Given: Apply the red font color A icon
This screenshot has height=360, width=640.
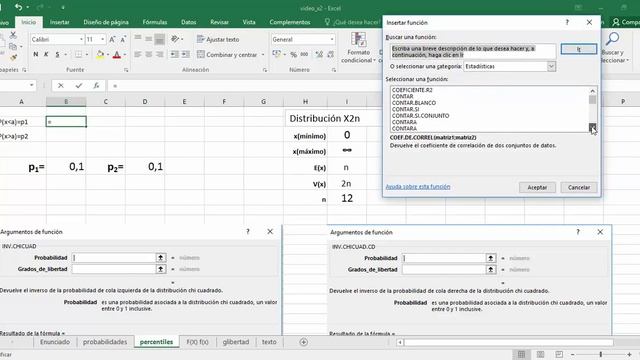Looking at the screenshot, I should 117,54.
